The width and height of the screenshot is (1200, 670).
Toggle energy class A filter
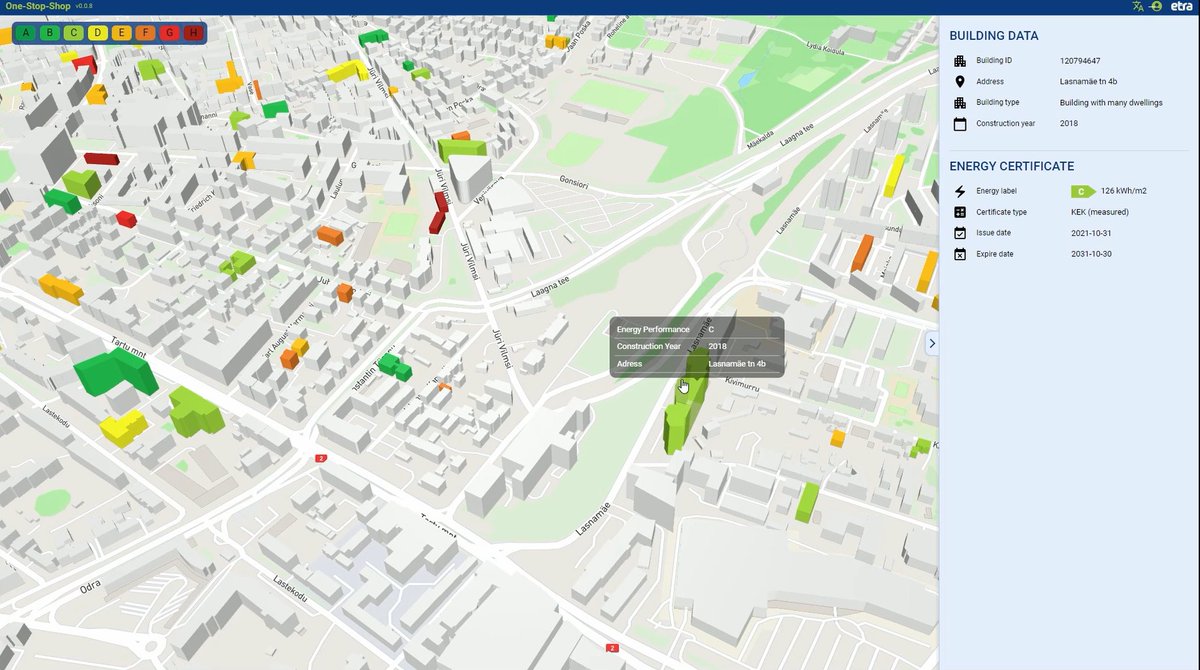(x=25, y=32)
